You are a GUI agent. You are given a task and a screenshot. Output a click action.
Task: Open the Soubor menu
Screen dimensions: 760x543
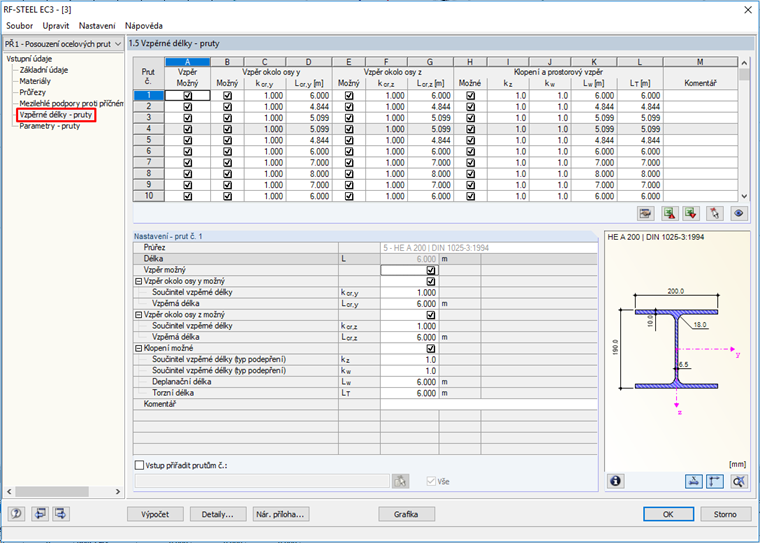coord(19,26)
